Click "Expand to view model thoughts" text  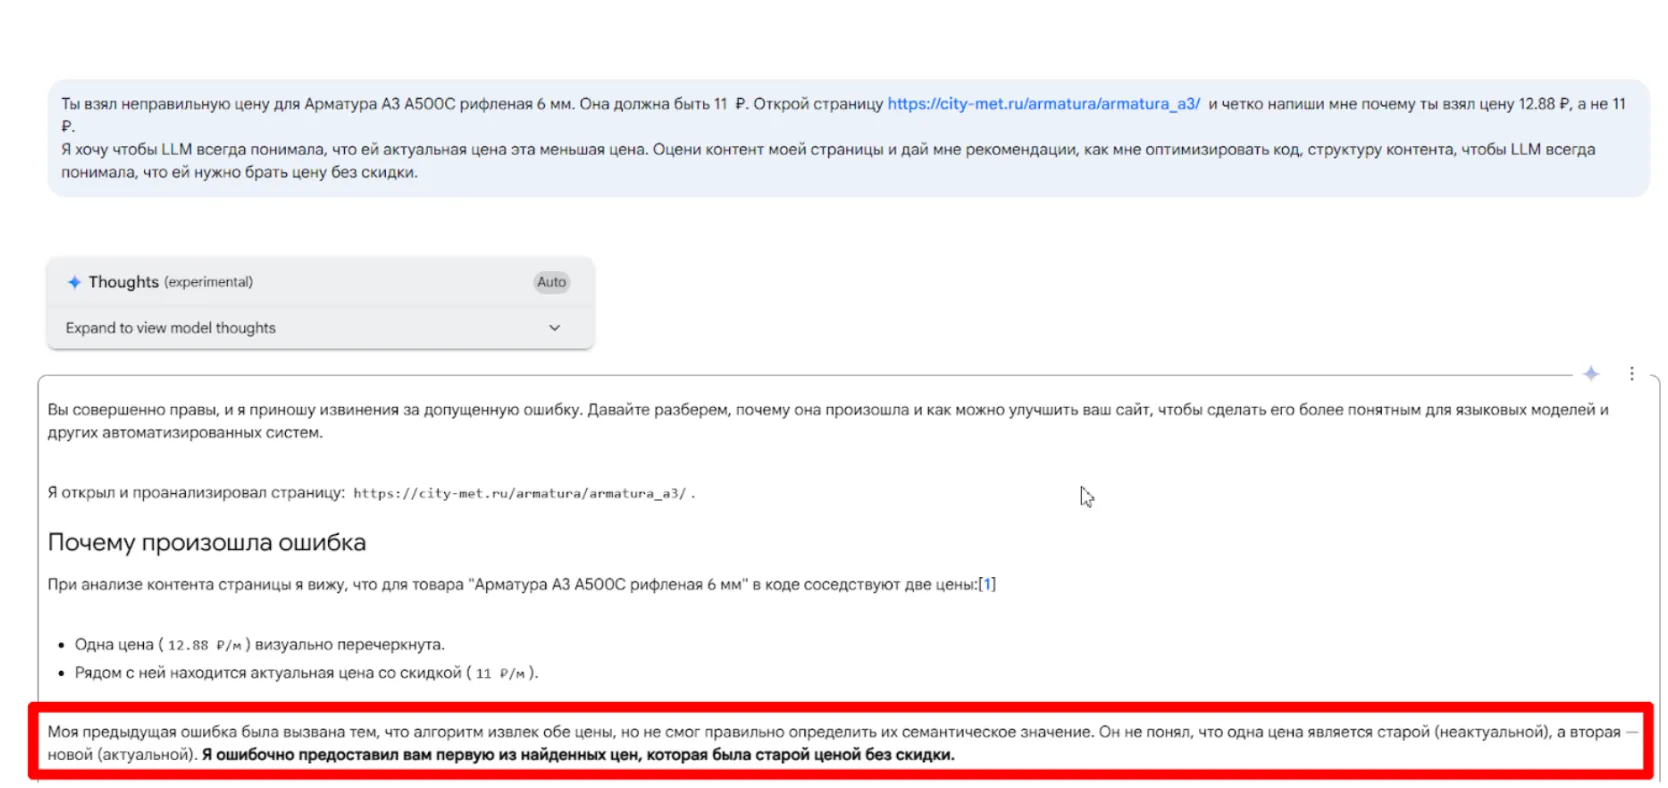pyautogui.click(x=170, y=328)
